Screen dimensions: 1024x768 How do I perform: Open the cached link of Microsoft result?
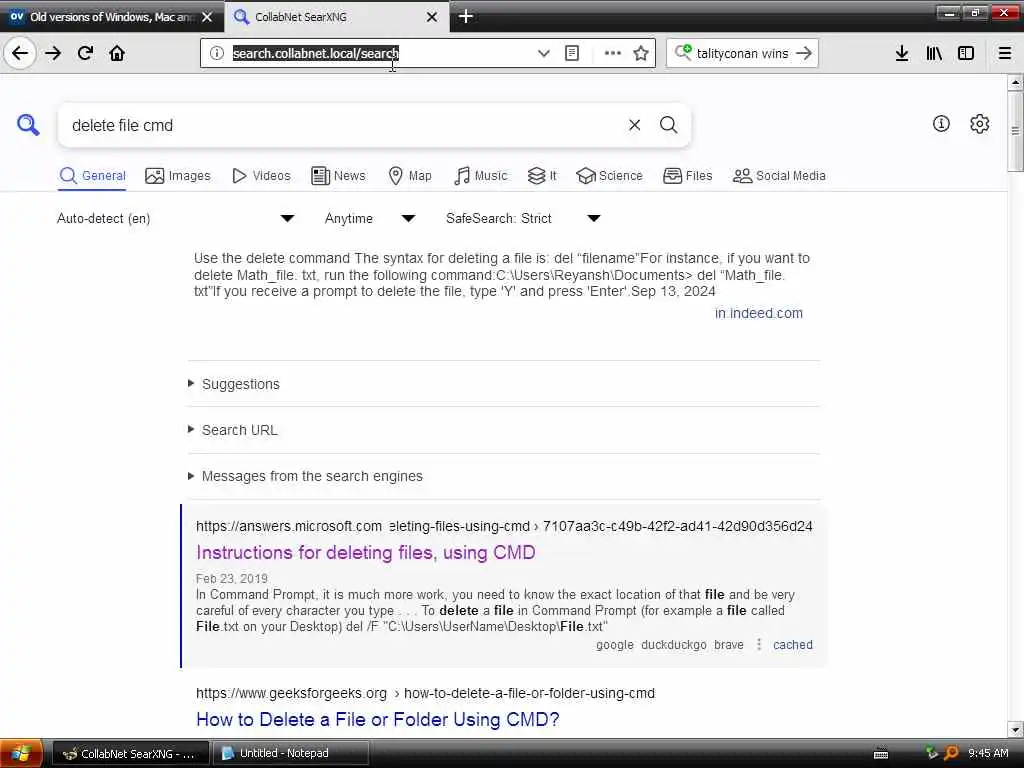click(793, 645)
